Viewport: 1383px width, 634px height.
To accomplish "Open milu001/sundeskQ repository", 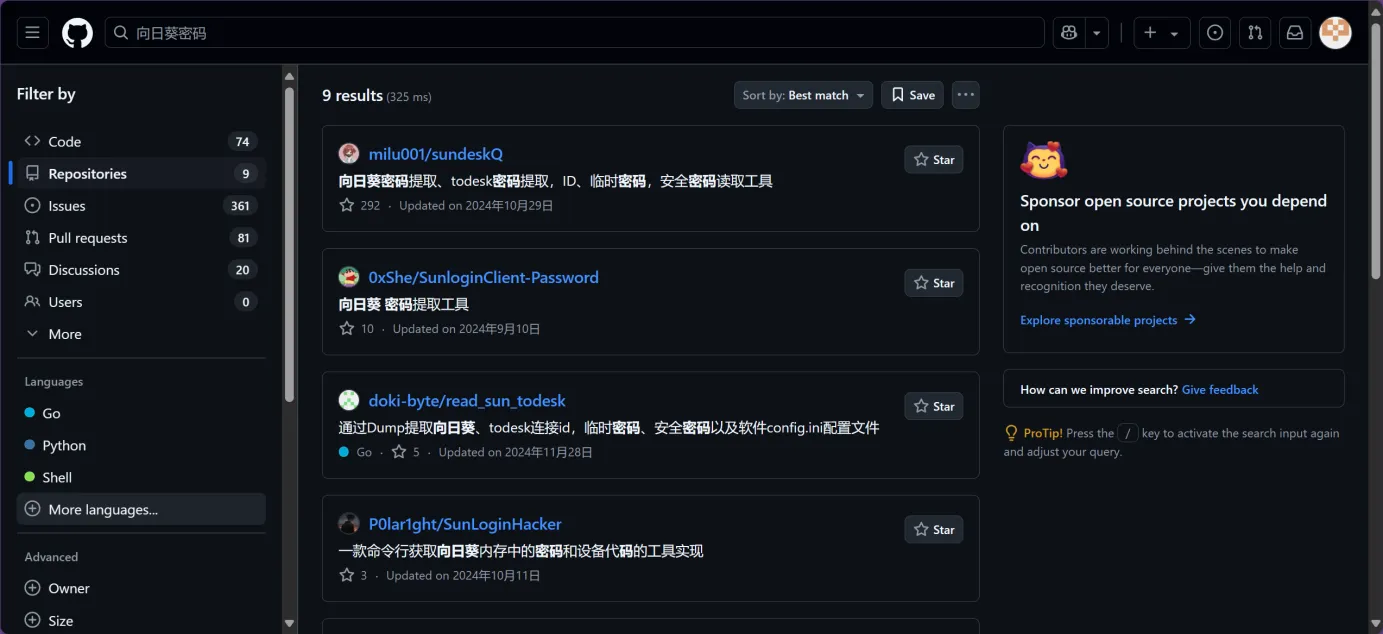I will [x=436, y=154].
